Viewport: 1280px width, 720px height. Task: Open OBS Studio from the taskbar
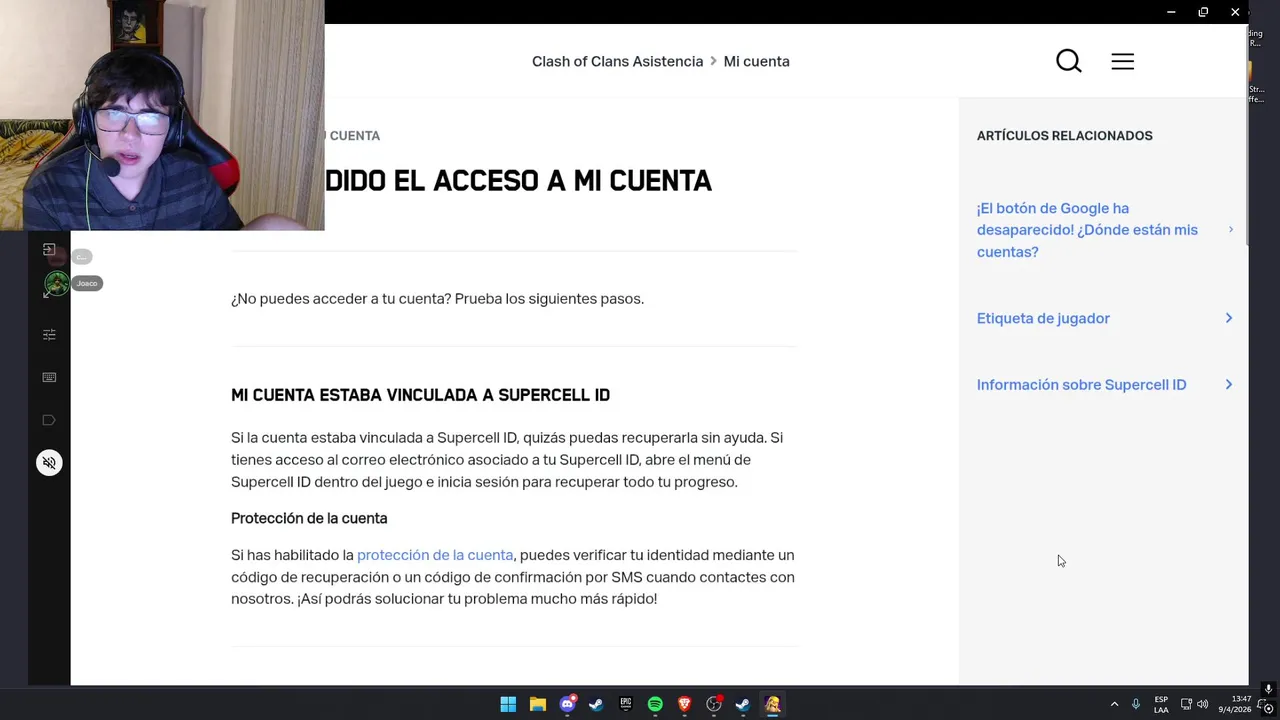click(x=714, y=704)
